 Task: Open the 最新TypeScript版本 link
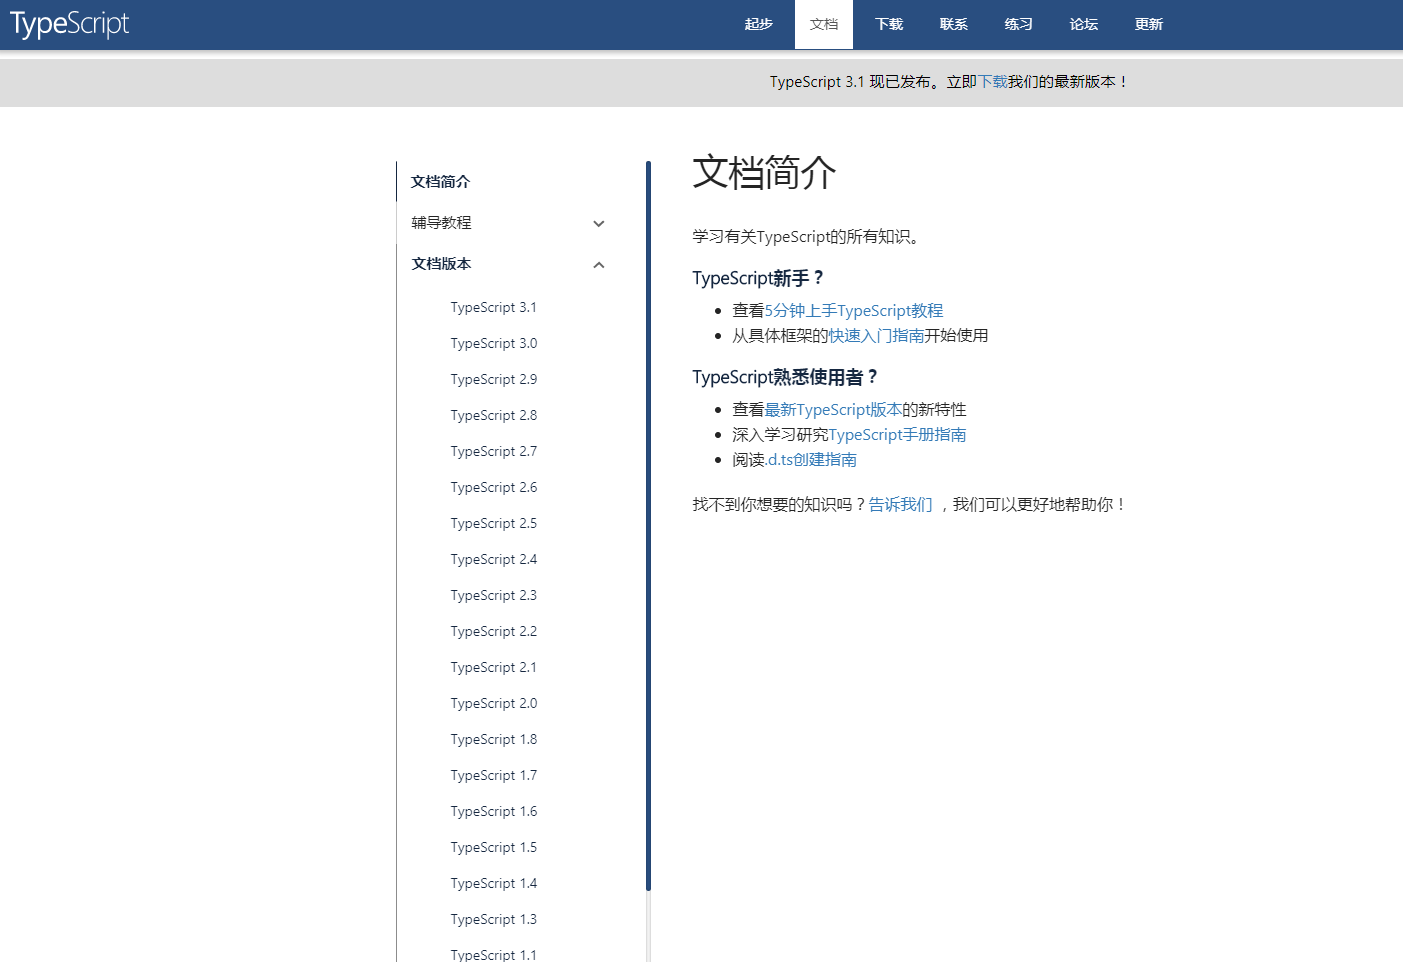click(x=833, y=410)
